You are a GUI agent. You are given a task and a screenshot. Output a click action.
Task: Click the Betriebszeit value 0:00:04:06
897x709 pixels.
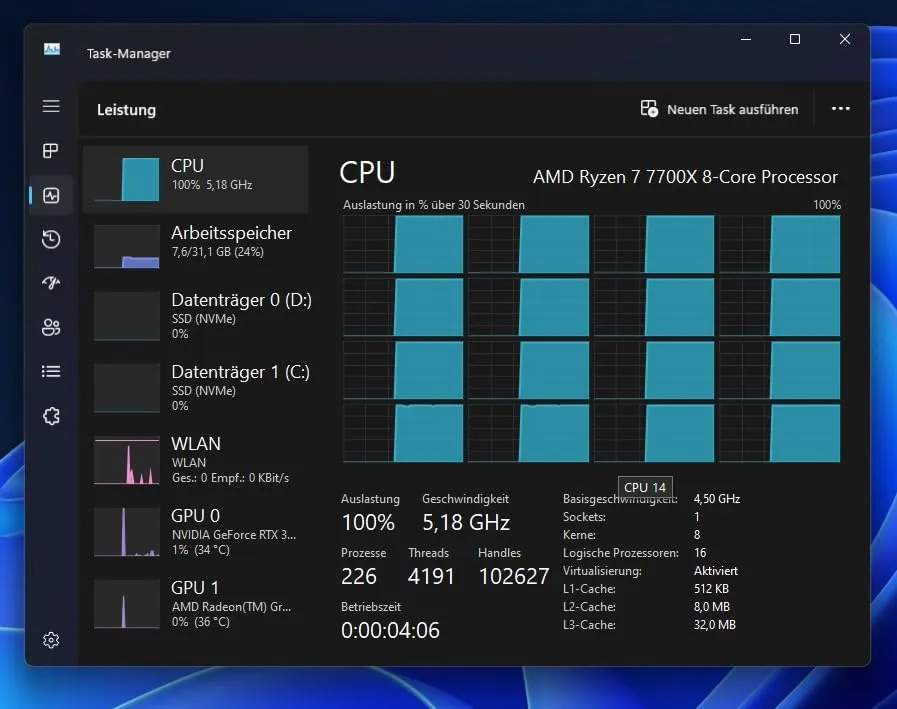[390, 630]
